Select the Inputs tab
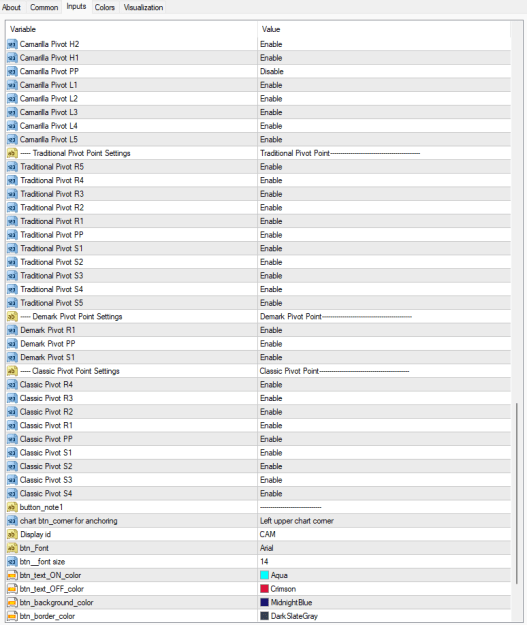 click(x=76, y=6)
